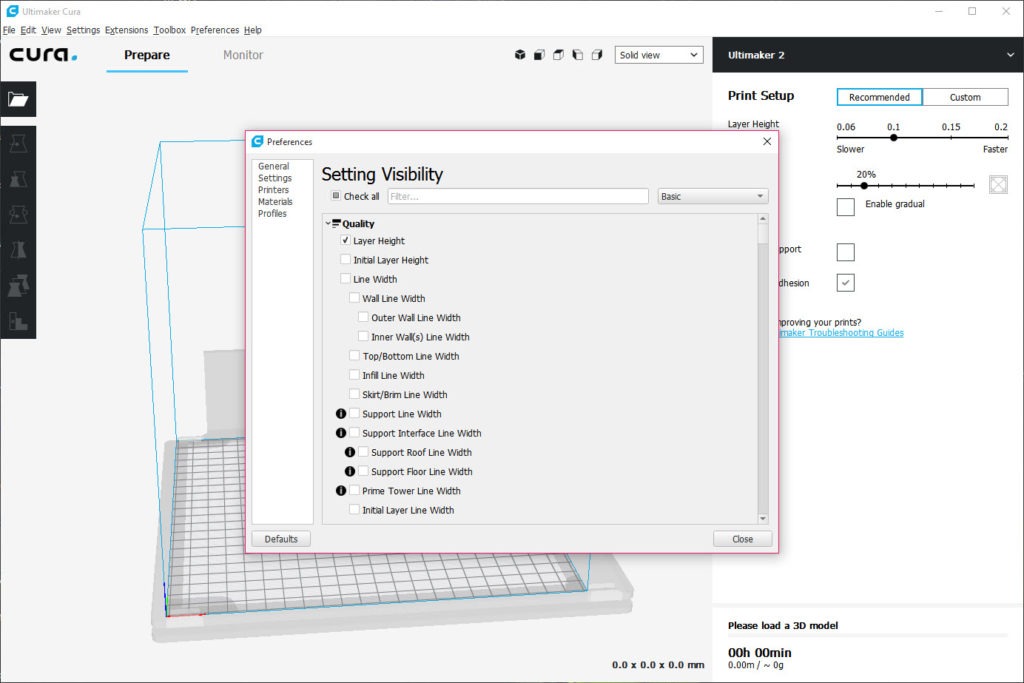Select the Rotate tool in the left toolbar
This screenshot has height=683, width=1024.
18,214
